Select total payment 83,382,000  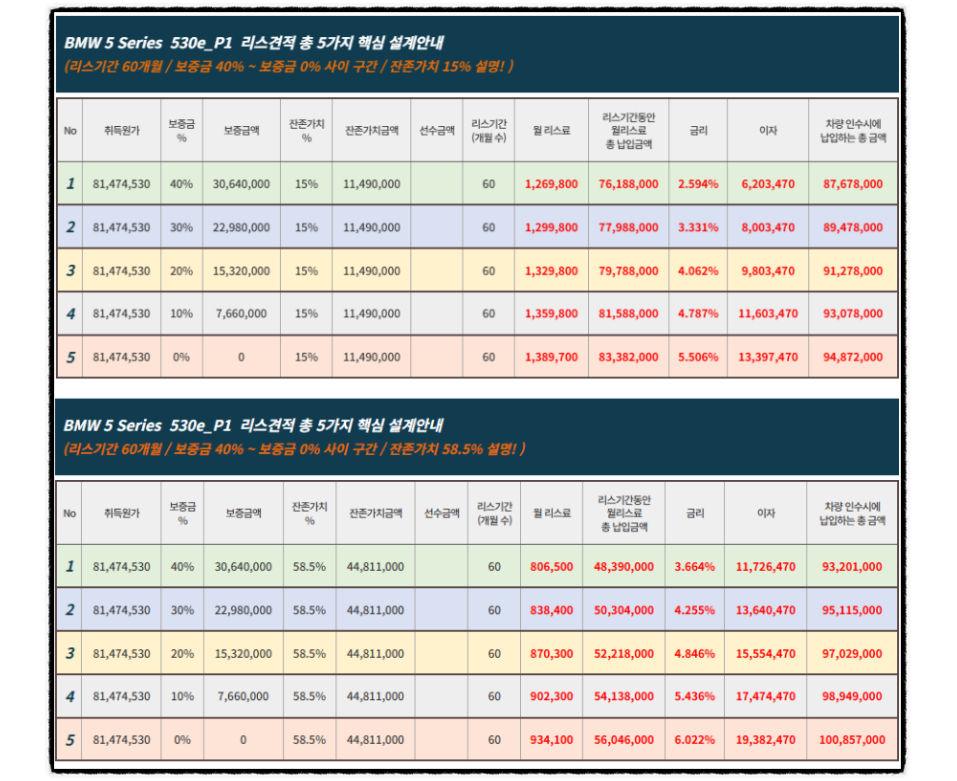click(628, 357)
